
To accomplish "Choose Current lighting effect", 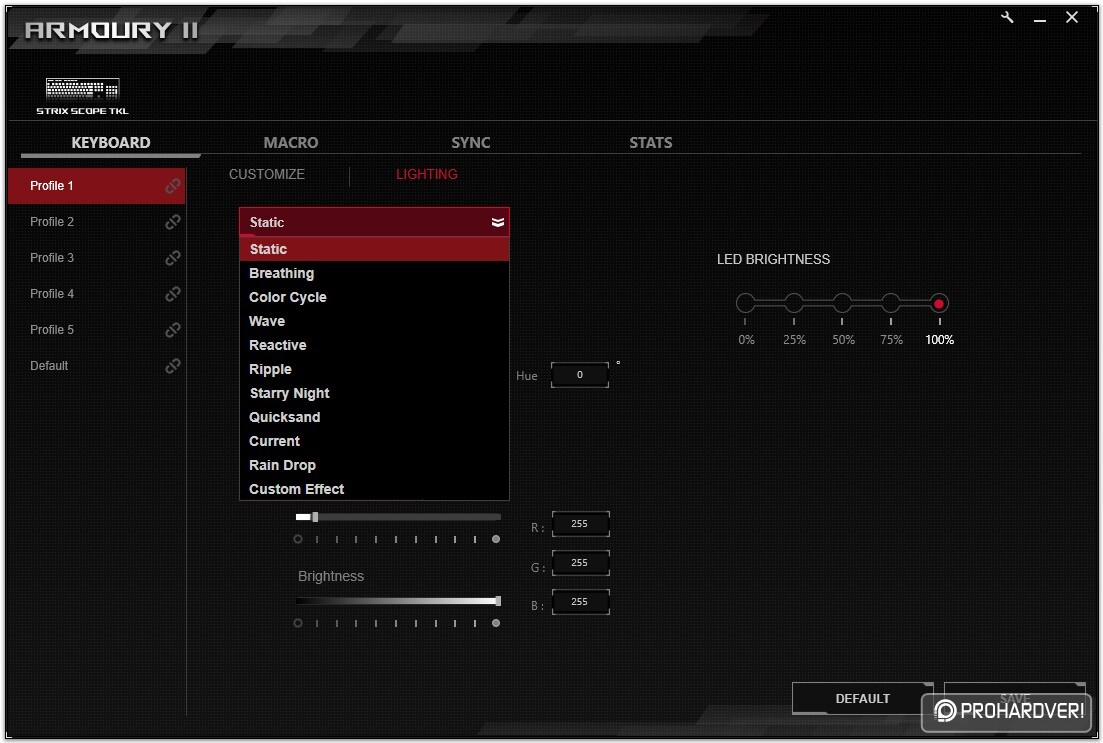I will pyautogui.click(x=374, y=440).
